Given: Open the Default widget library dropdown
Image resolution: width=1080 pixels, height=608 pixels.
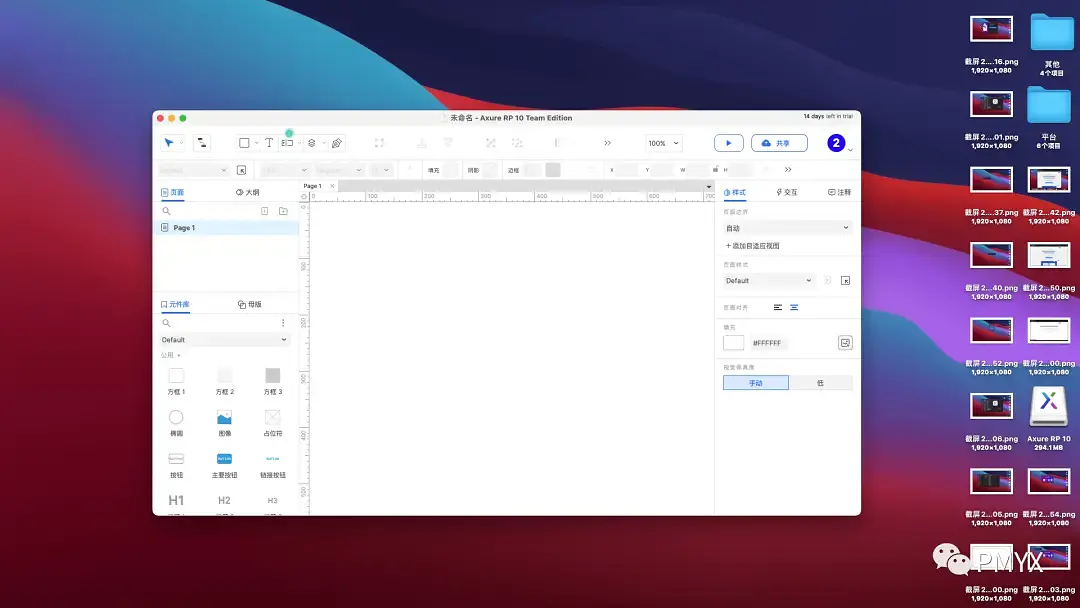Looking at the screenshot, I should (225, 340).
